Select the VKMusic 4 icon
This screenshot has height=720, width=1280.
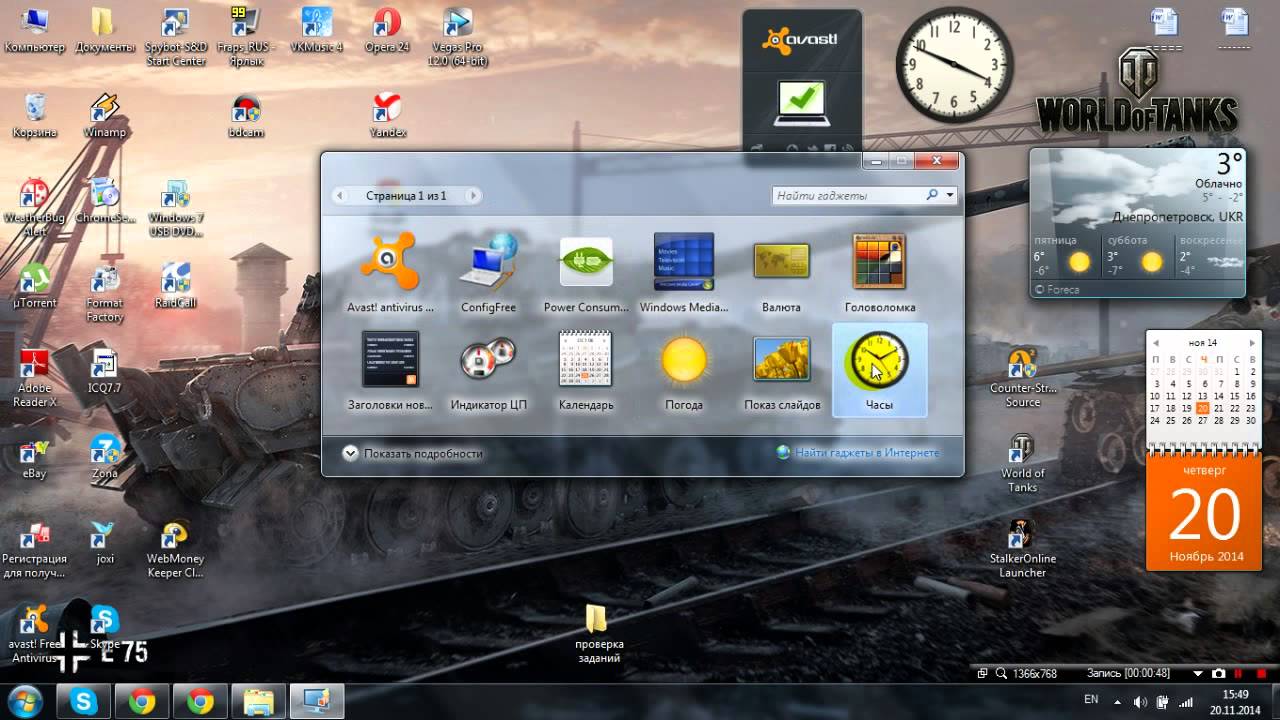(x=316, y=31)
